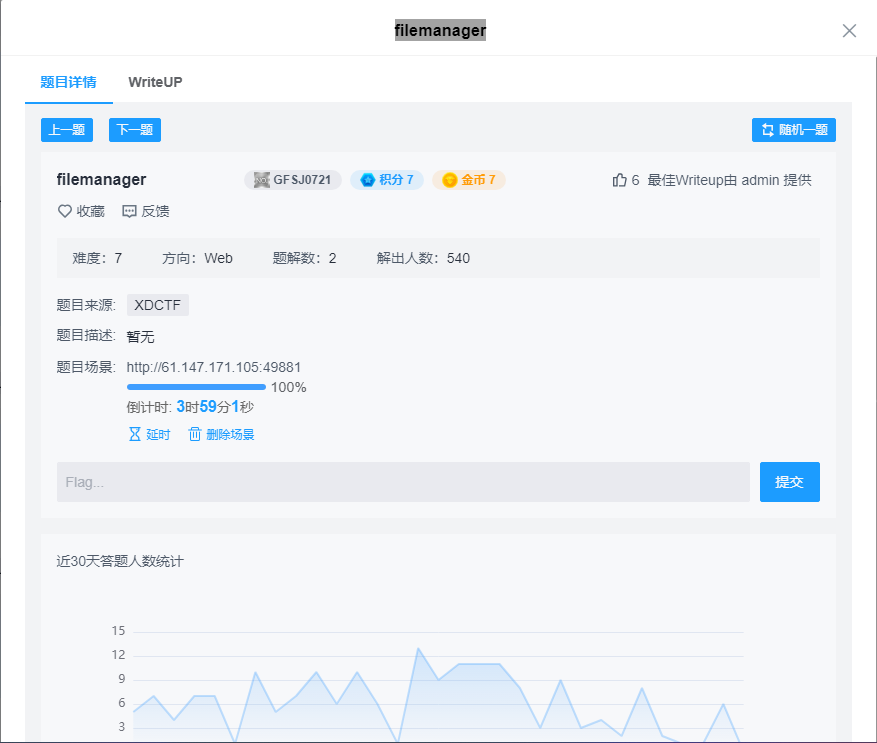Click the hourglass extend-time icon
Screen dimensions: 877x743
(x=135, y=434)
